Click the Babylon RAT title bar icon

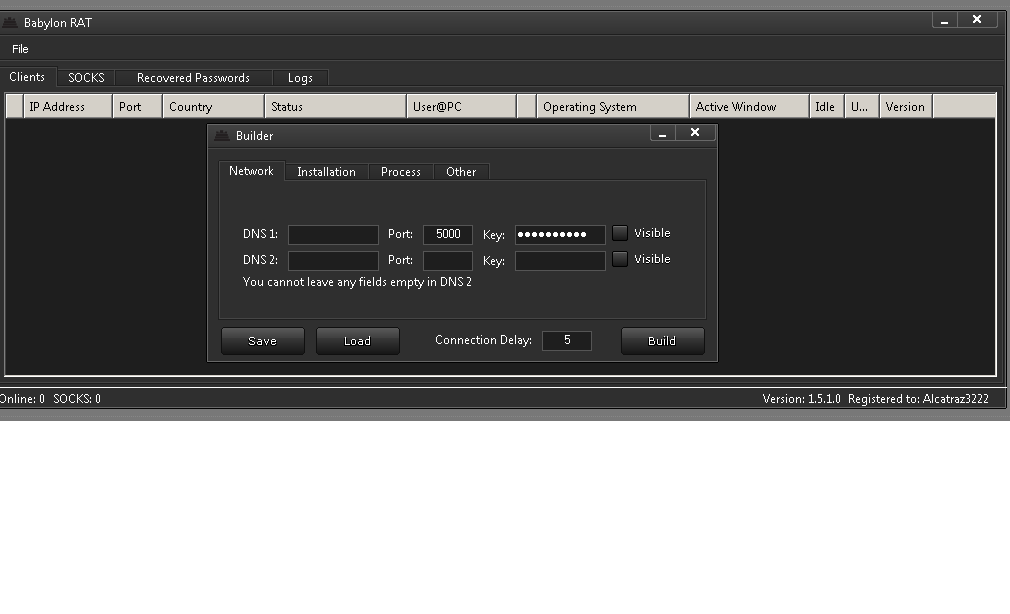click(9, 23)
